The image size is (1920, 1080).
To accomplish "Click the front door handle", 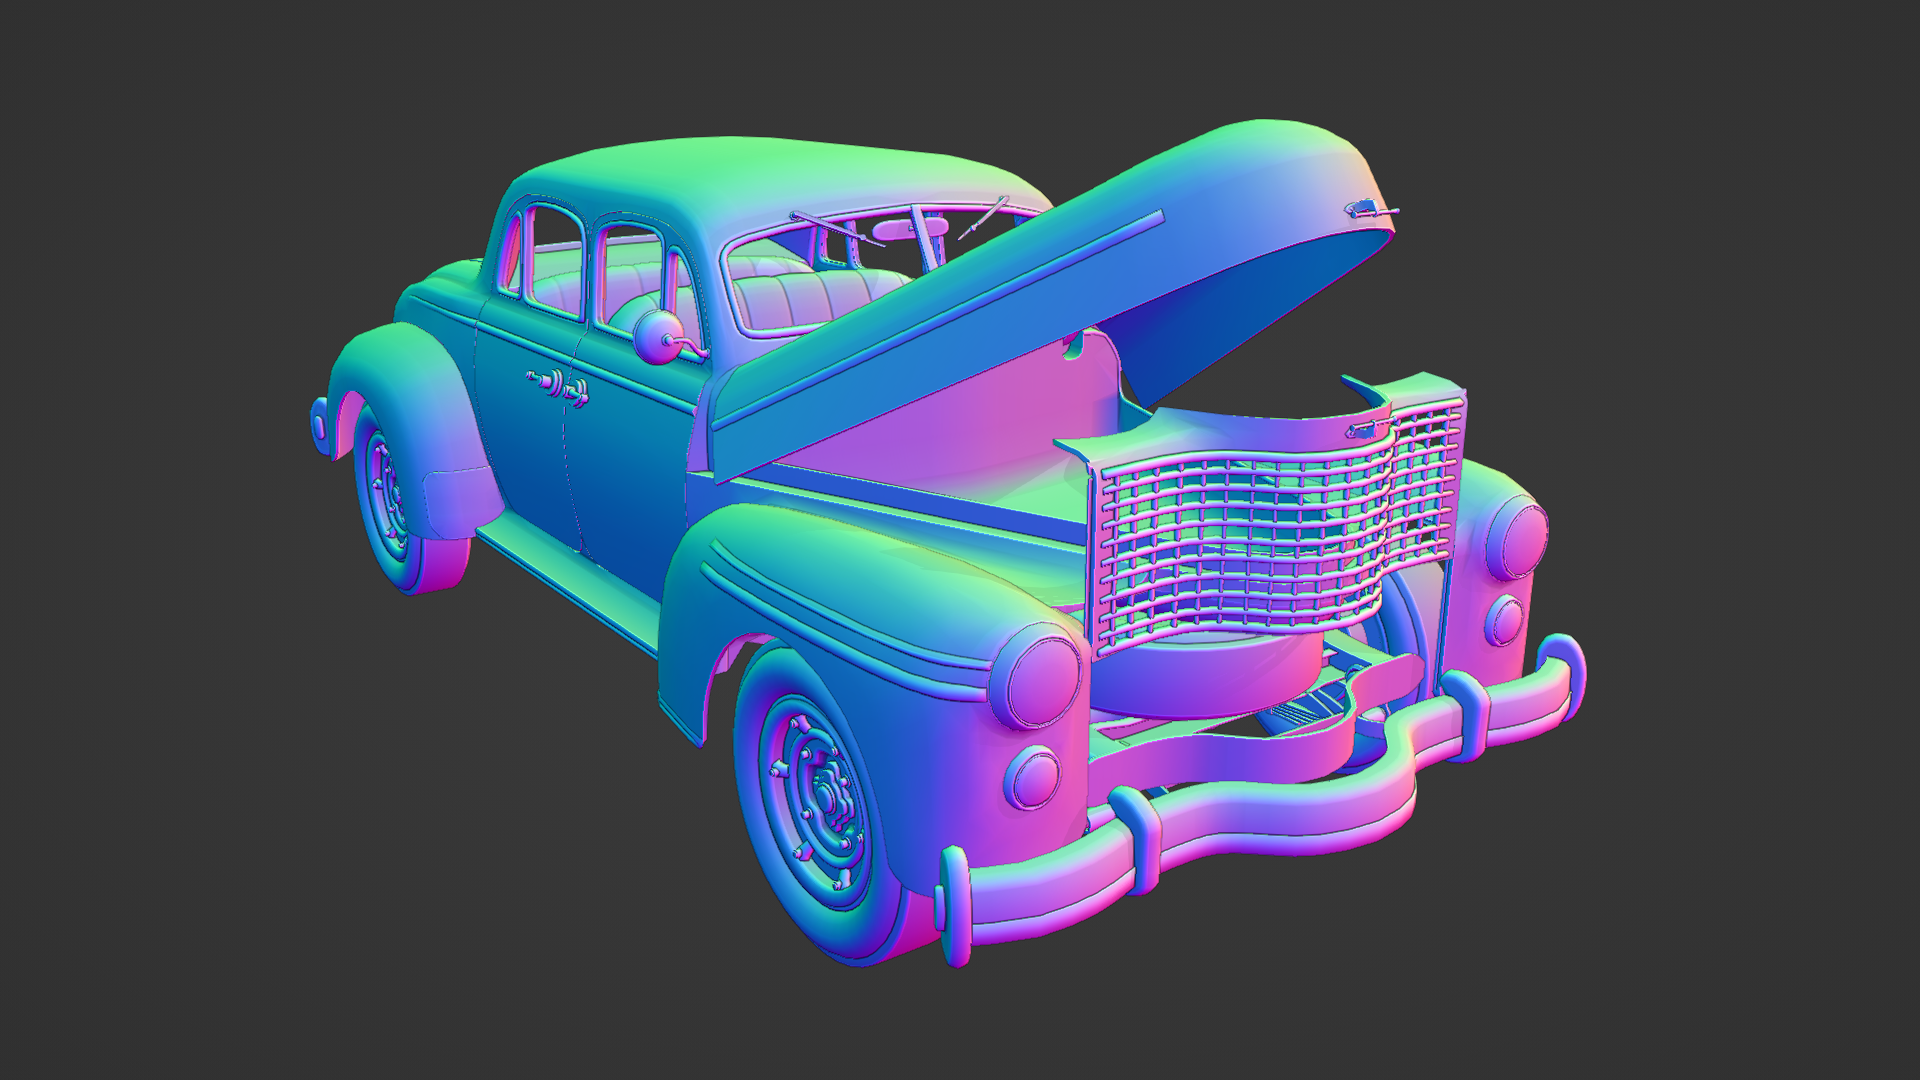I will point(577,393).
